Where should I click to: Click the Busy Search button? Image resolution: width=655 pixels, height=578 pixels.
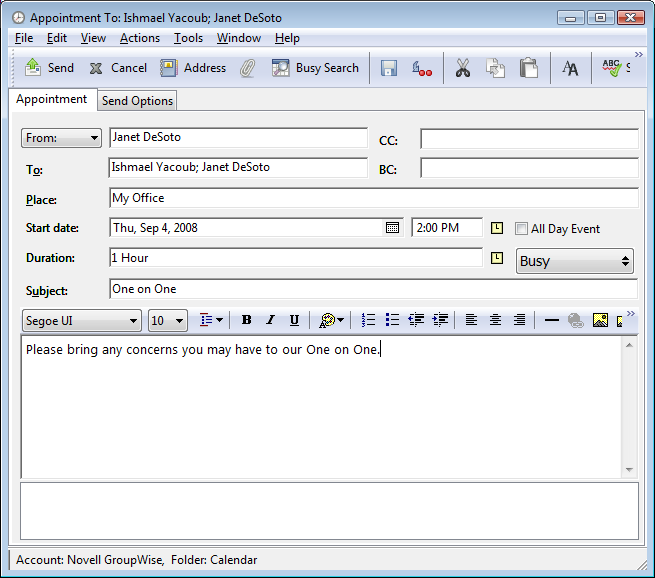coord(315,68)
